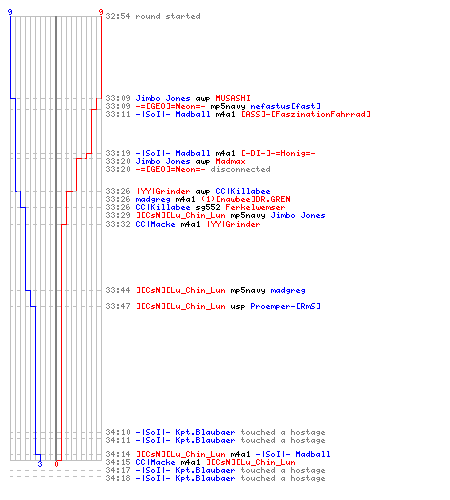Select the 34:18 hostage touched entry
Screen dimensions: 450x500
click(215, 478)
